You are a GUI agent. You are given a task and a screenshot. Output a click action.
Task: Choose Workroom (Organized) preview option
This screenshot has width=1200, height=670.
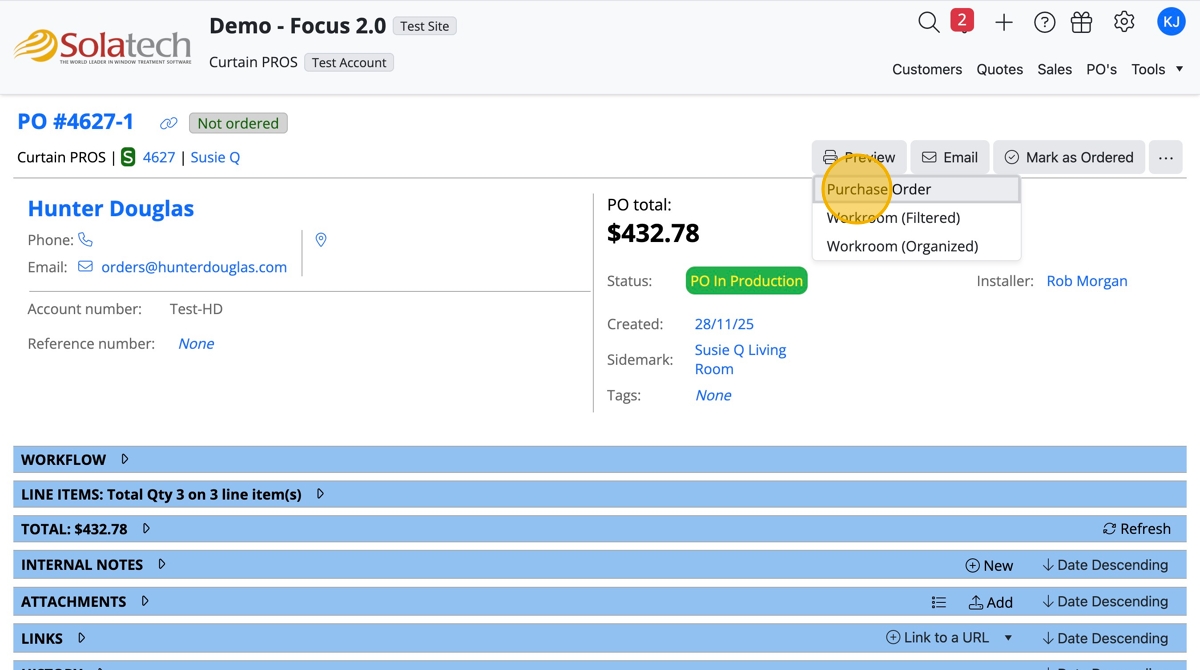pyautogui.click(x=902, y=246)
